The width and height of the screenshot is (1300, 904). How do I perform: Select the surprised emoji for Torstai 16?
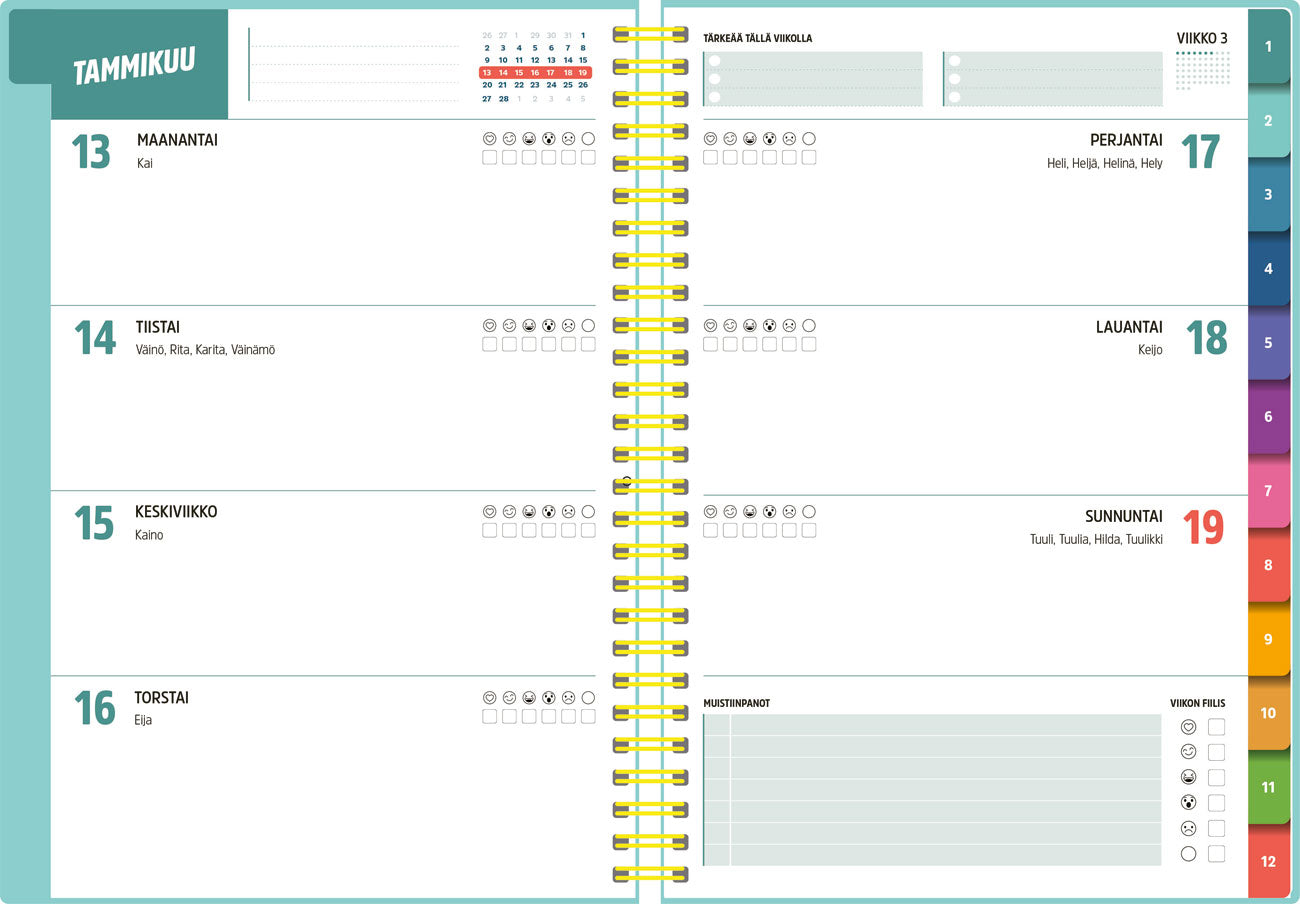tap(549, 697)
